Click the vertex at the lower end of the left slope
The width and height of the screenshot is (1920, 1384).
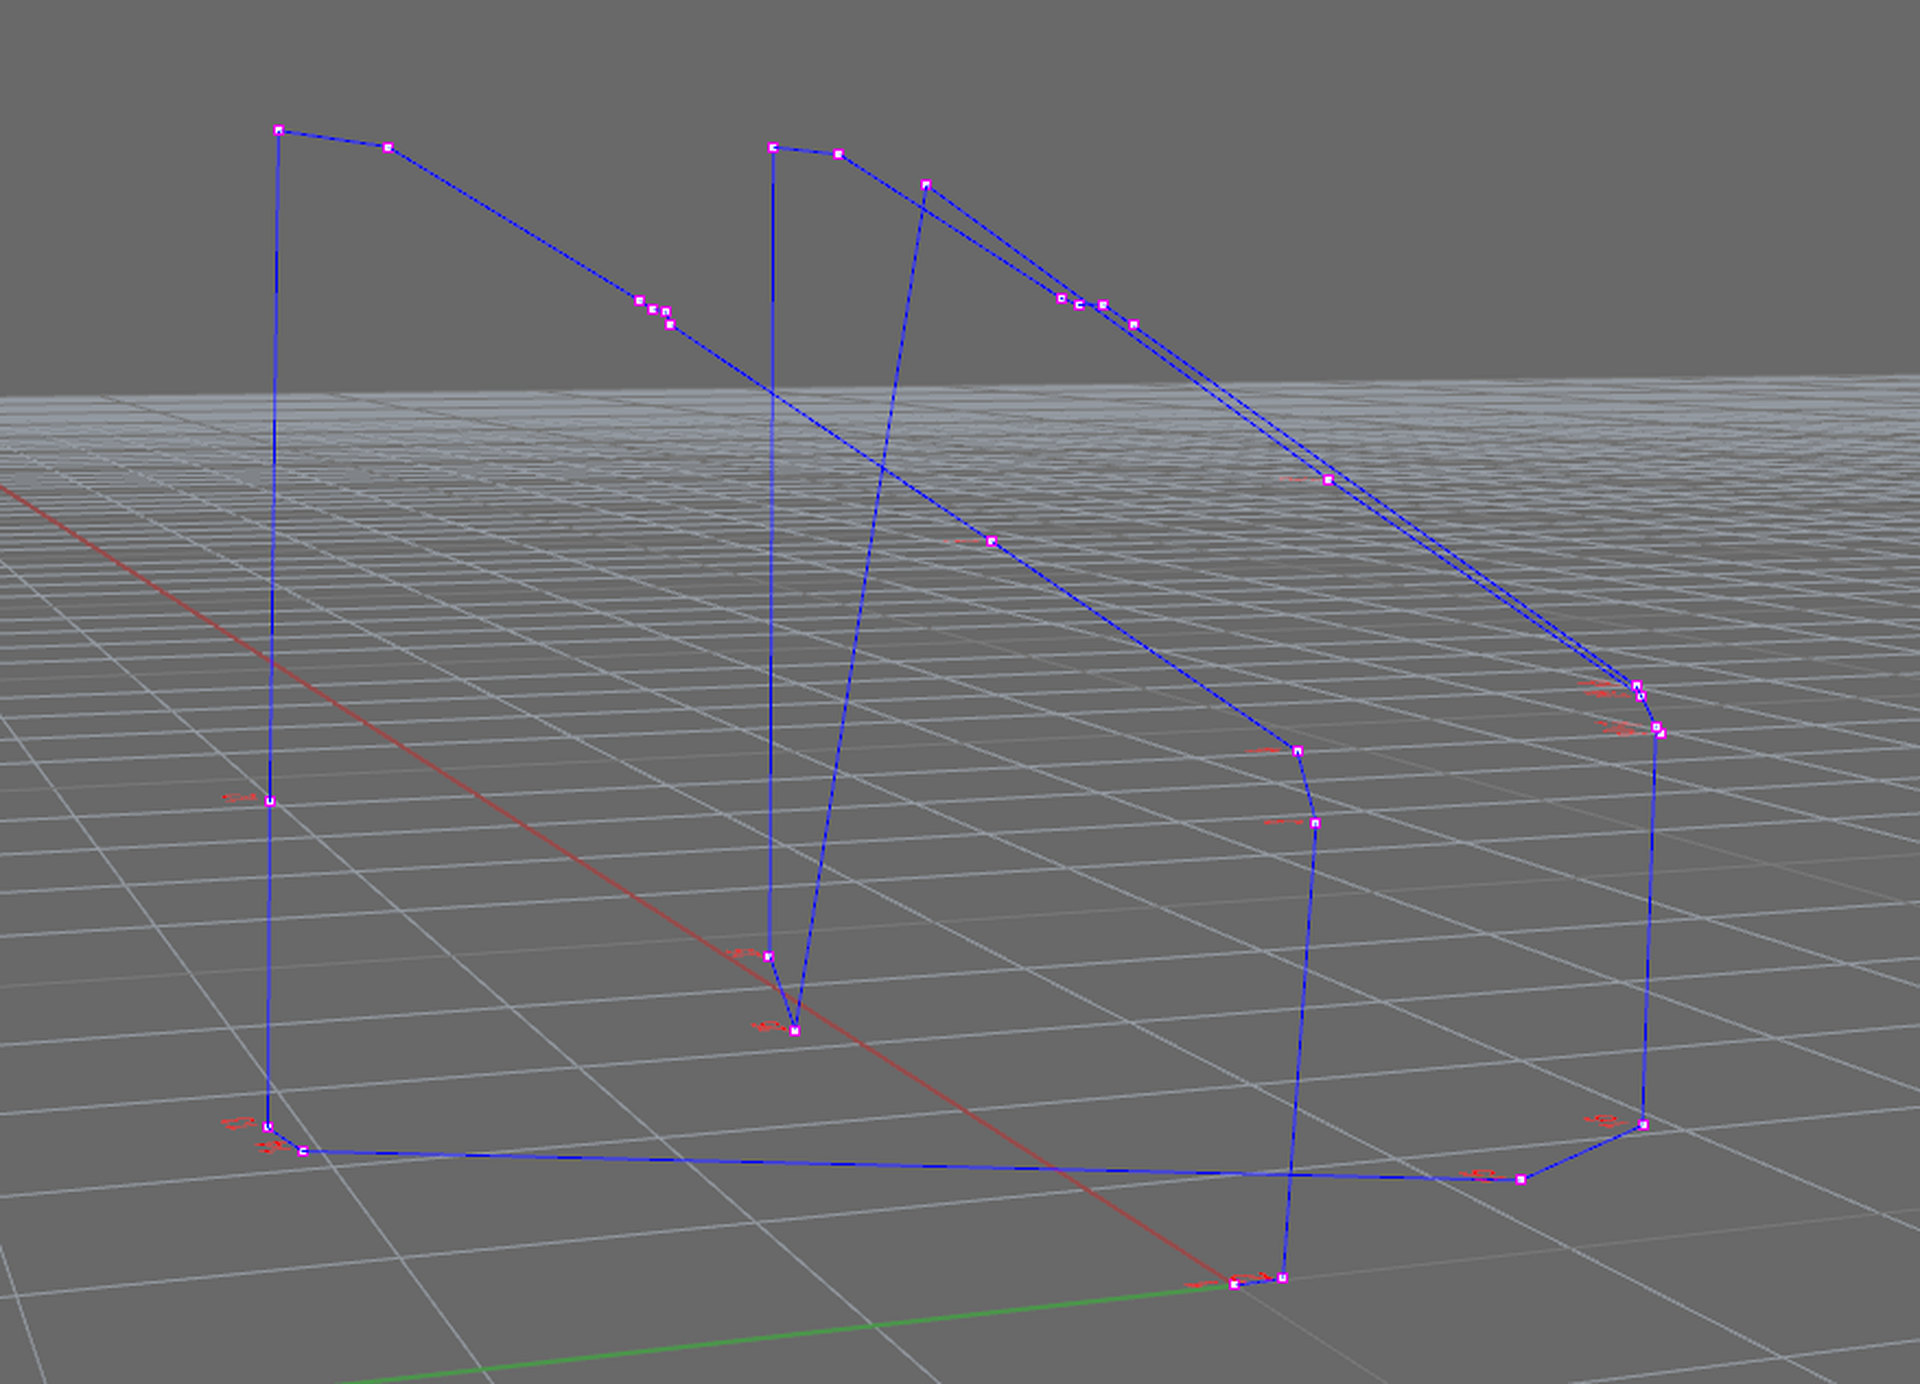(1298, 751)
